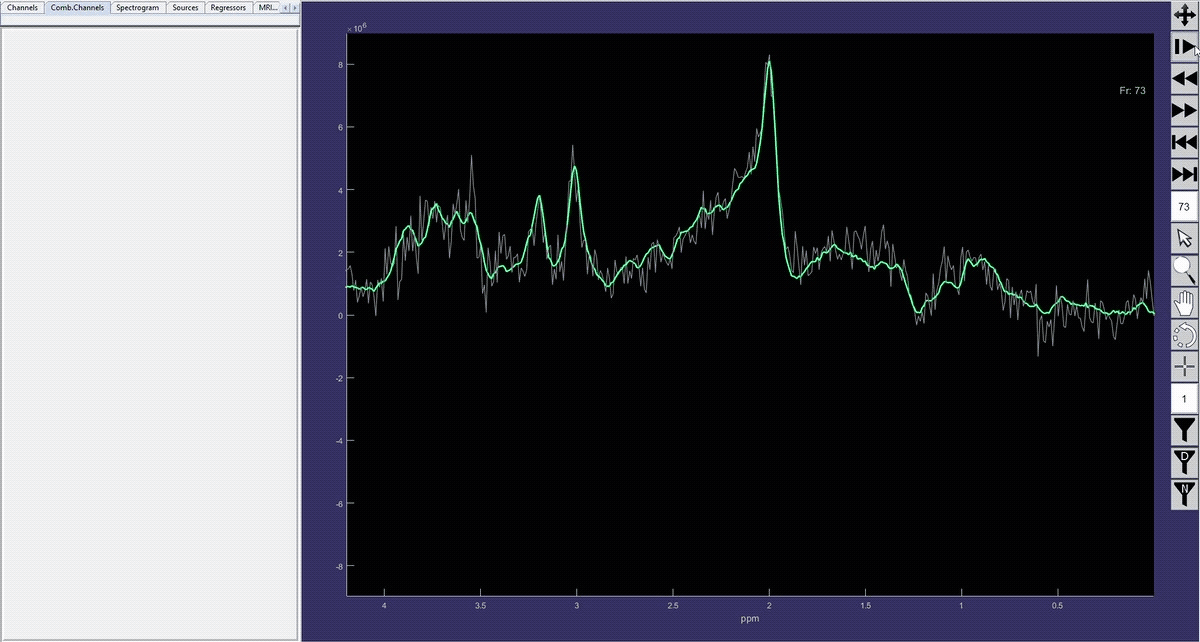This screenshot has width=1200, height=642.
Task: Click the rotate/reset circular arrow icon
Action: [x=1184, y=334]
